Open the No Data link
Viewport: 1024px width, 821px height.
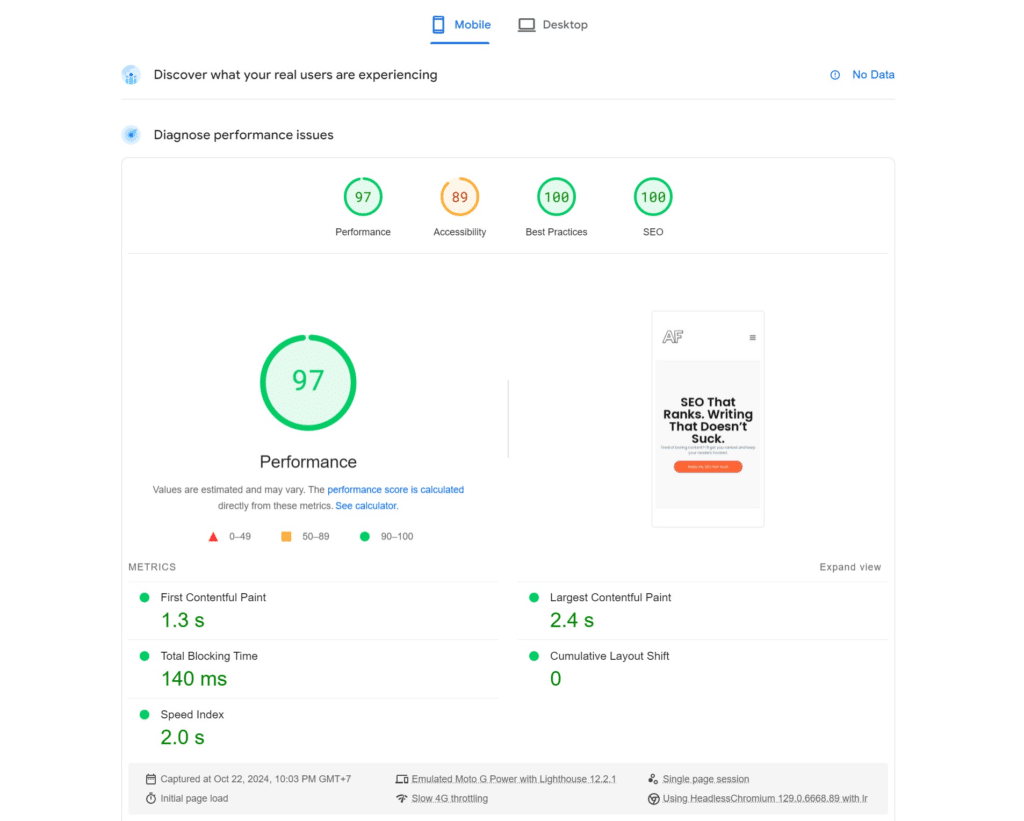tap(873, 75)
